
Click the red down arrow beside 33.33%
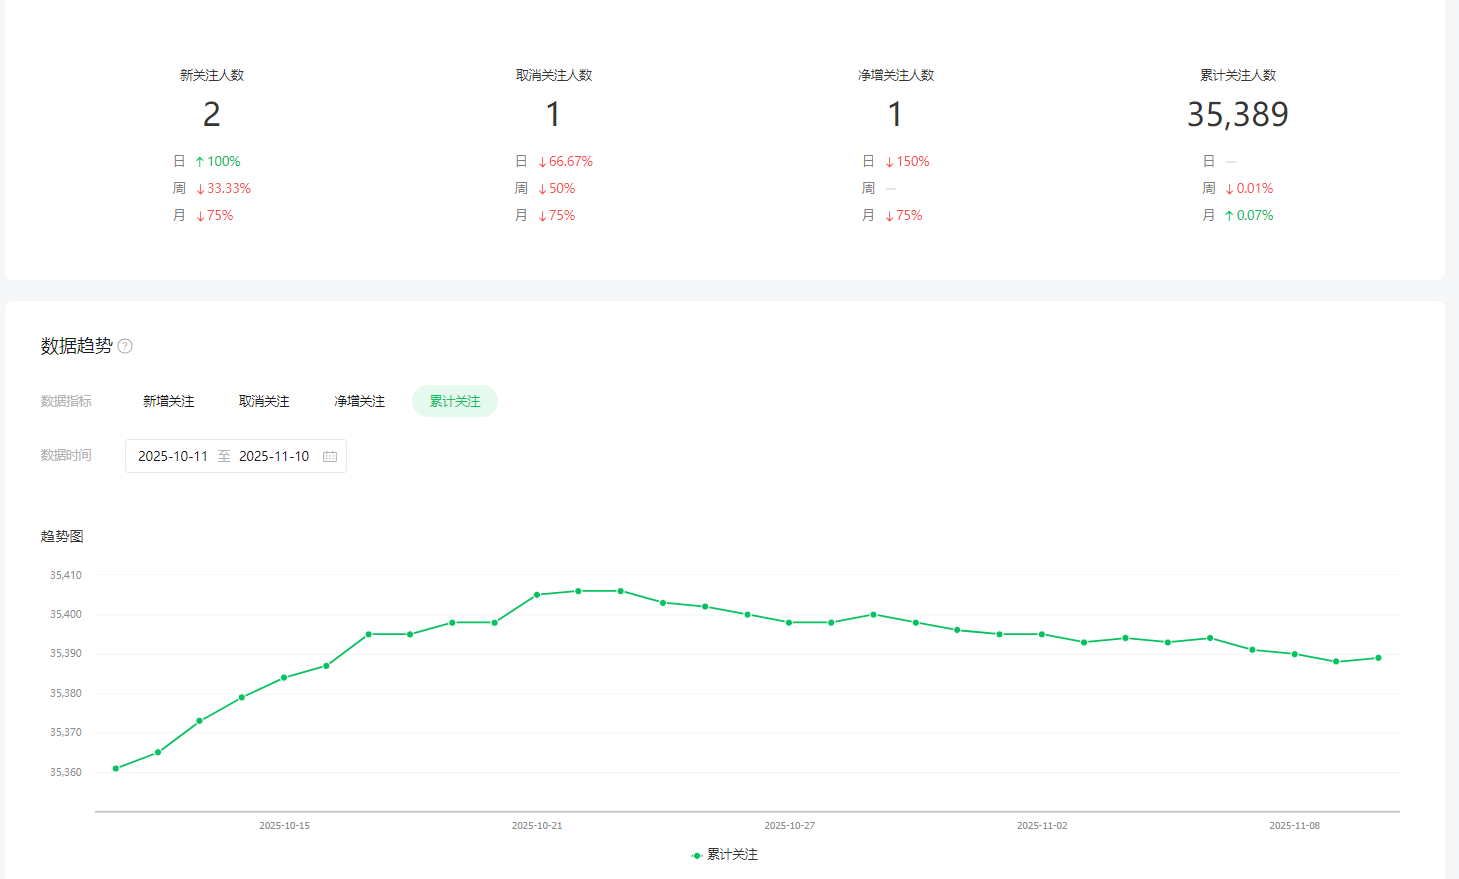click(200, 189)
